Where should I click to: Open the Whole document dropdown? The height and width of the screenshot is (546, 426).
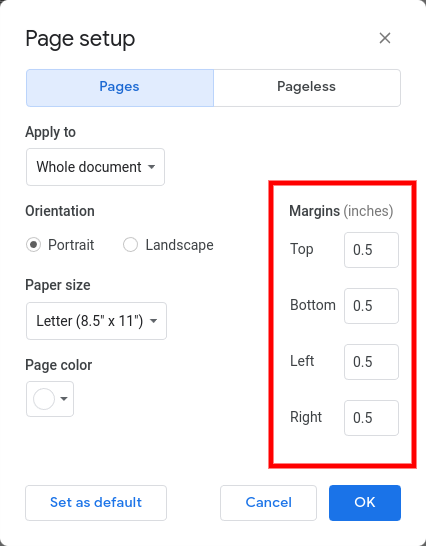95,167
